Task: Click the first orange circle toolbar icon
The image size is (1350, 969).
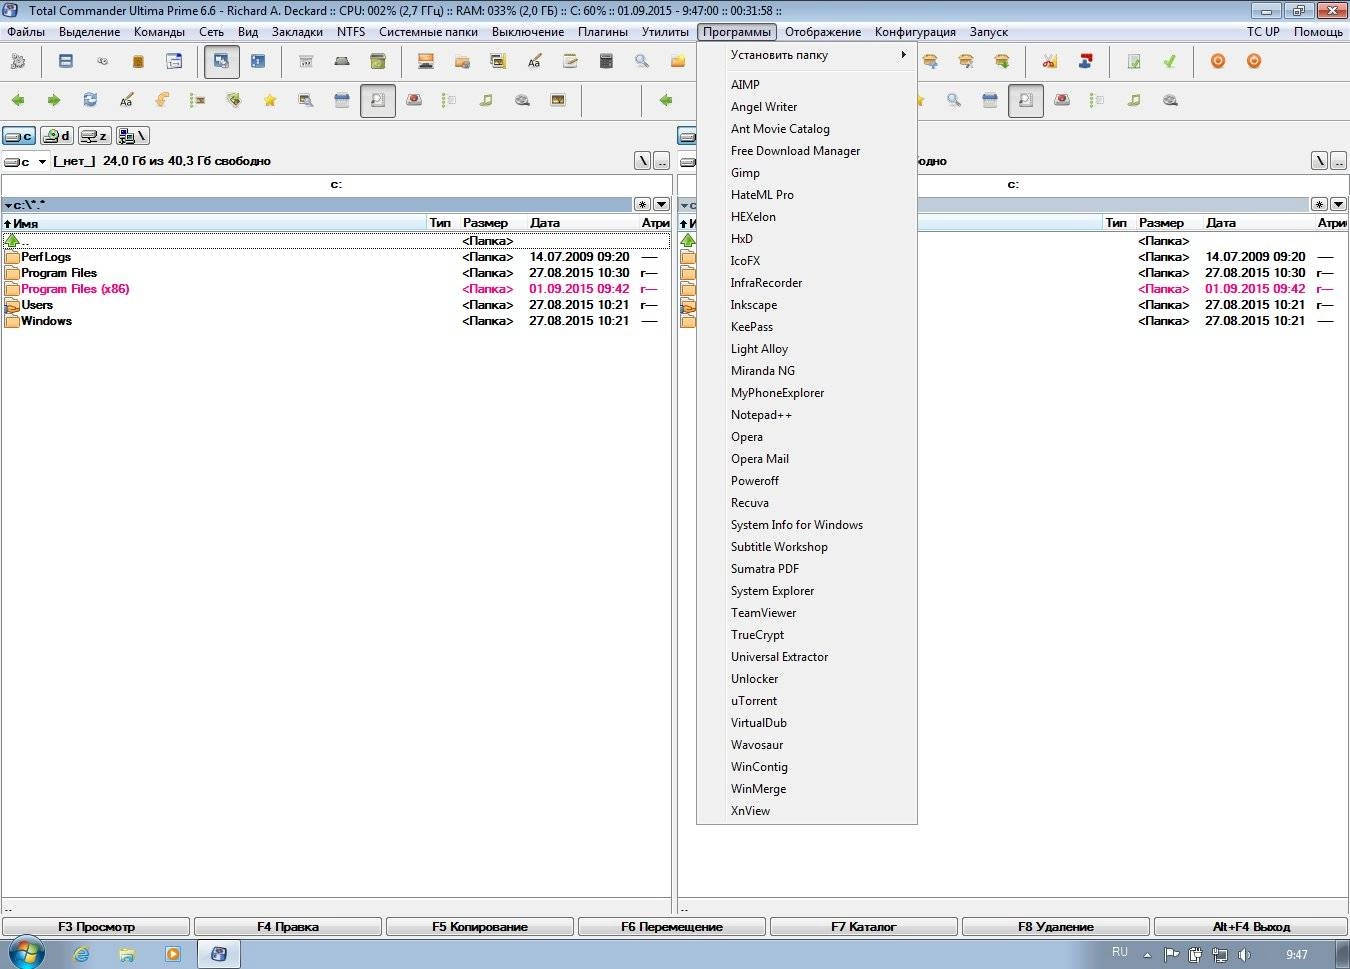Action: 1218,62
